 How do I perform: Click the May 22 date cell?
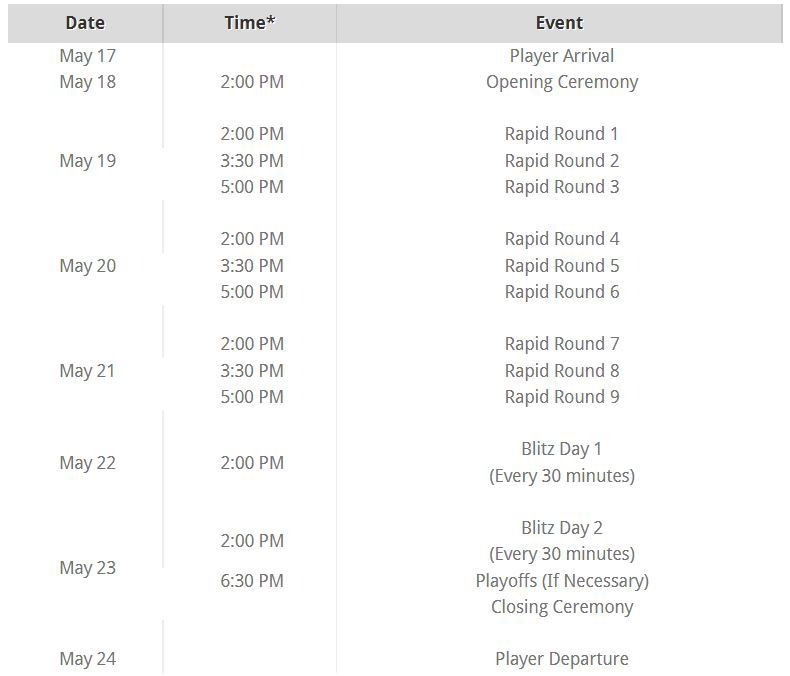click(x=88, y=463)
